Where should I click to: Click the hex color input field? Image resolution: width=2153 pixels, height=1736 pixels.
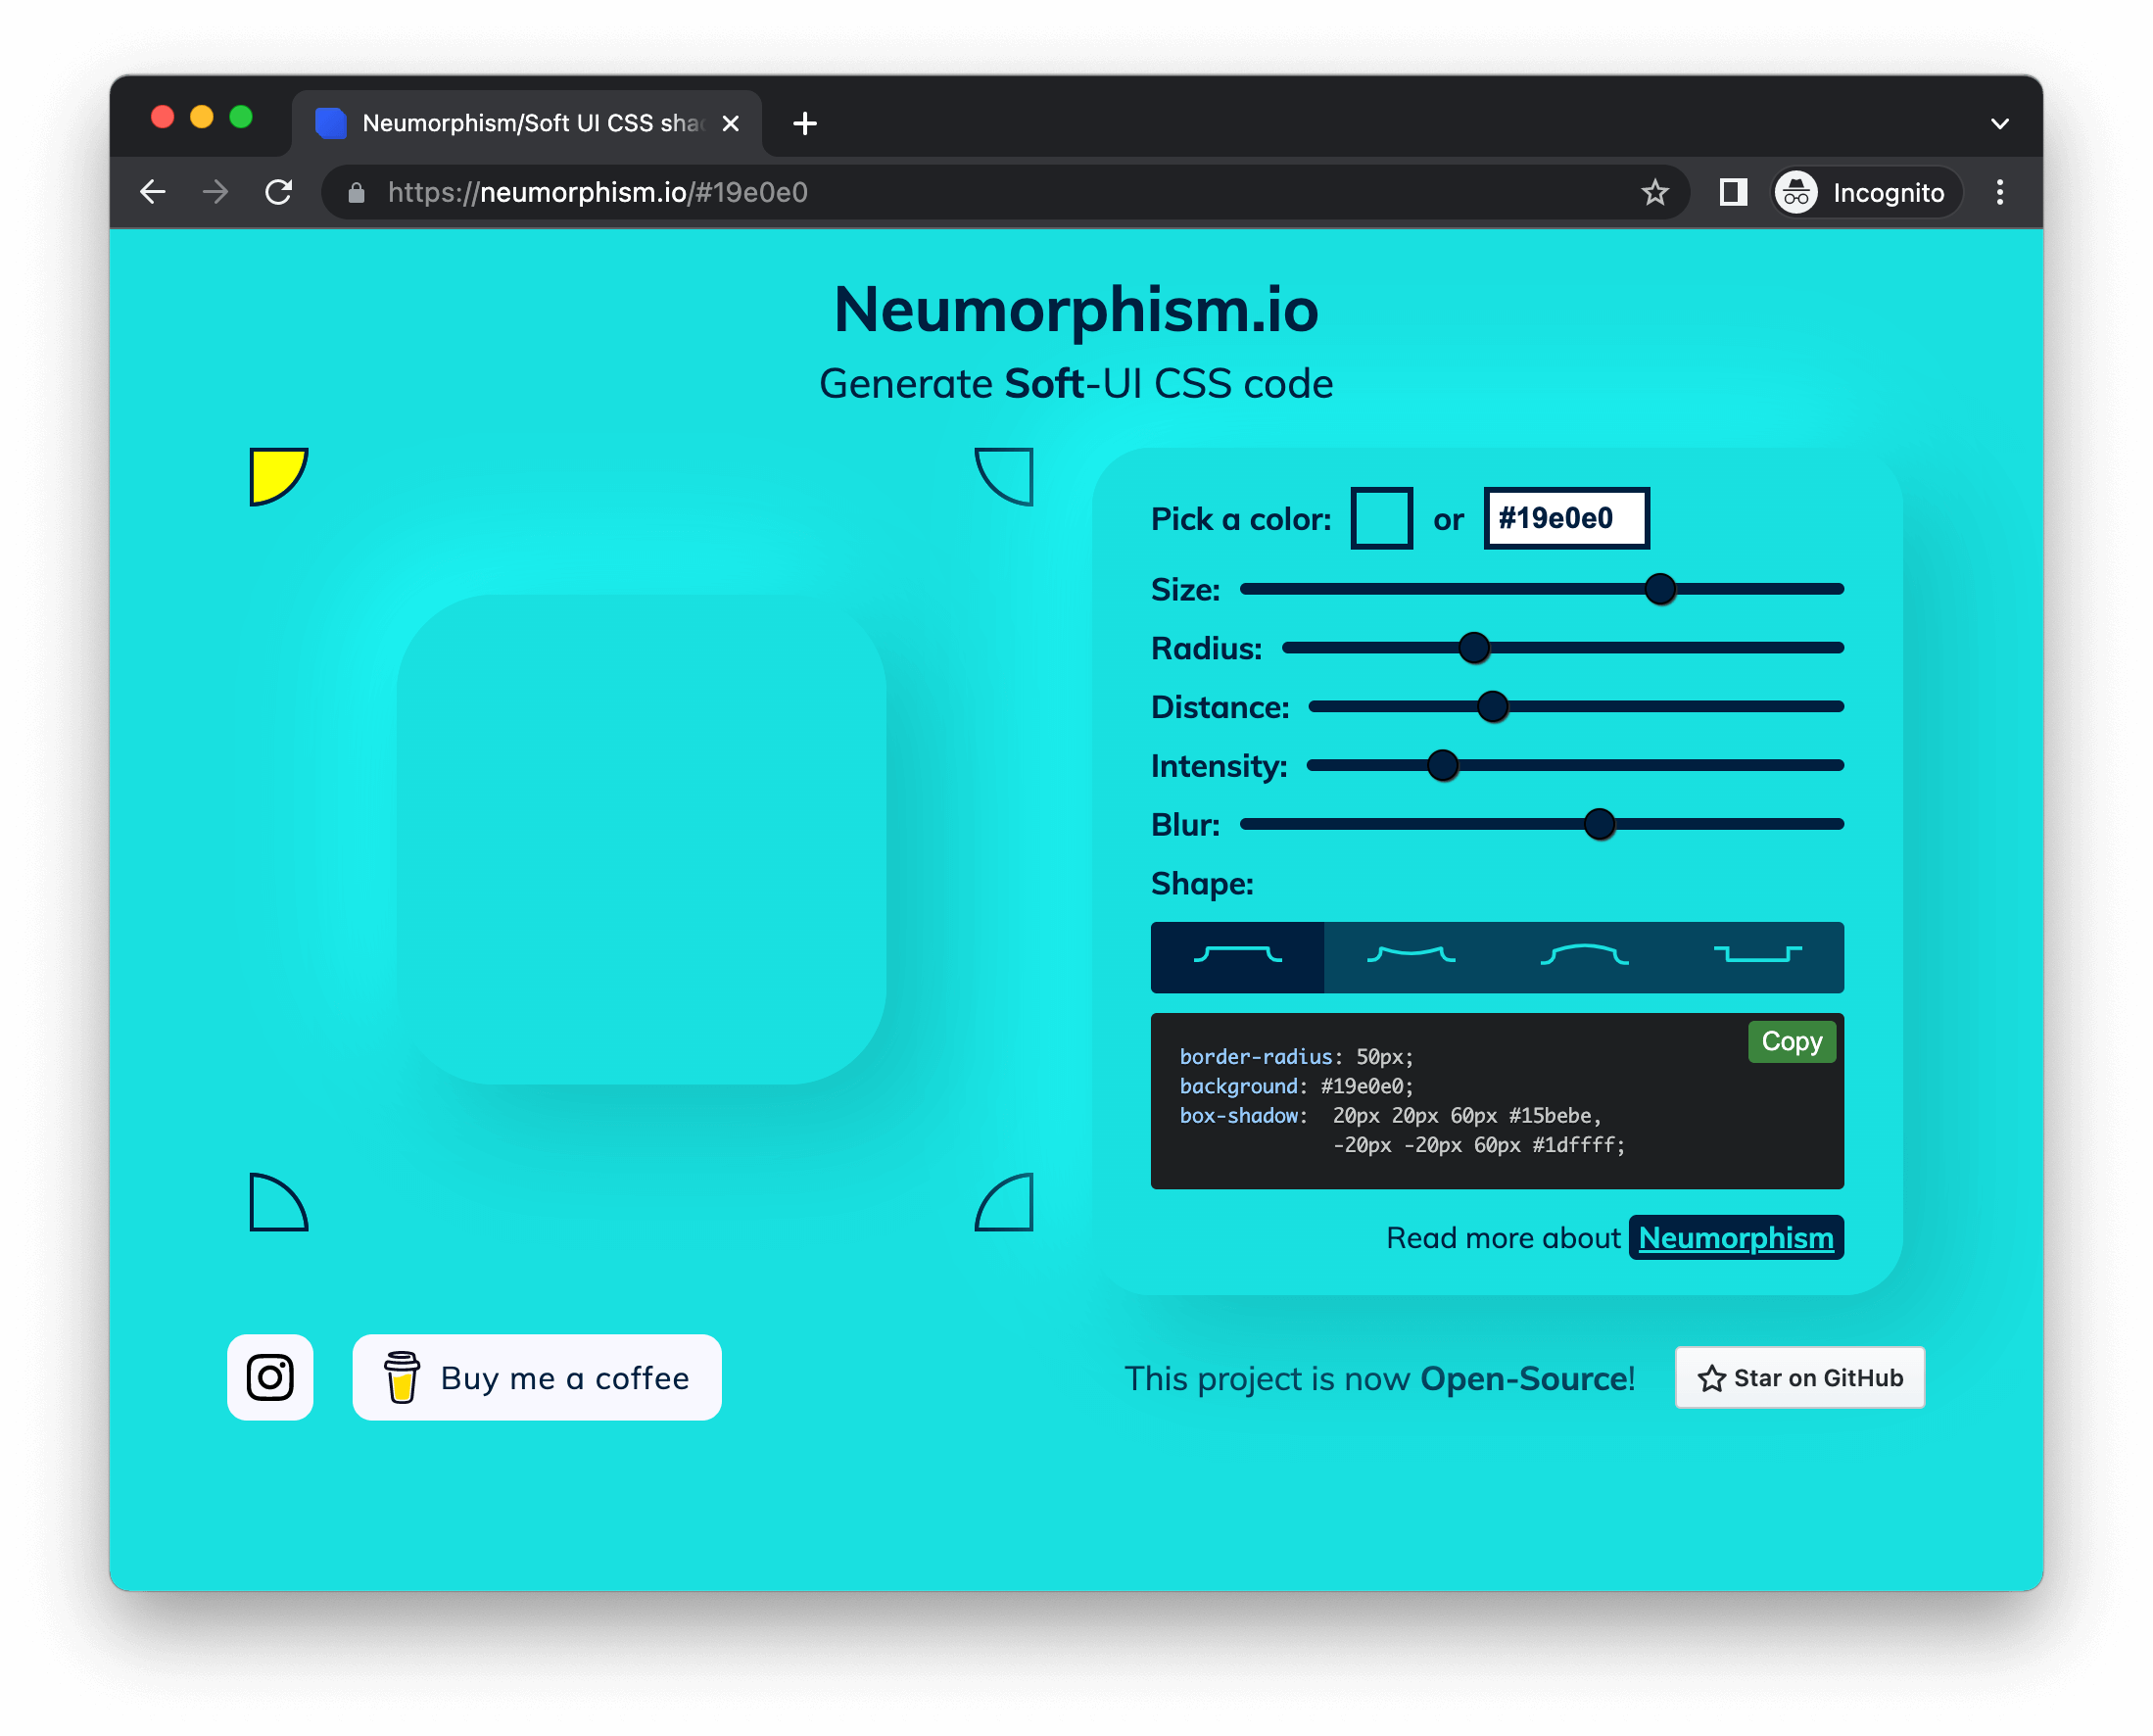pos(1565,518)
